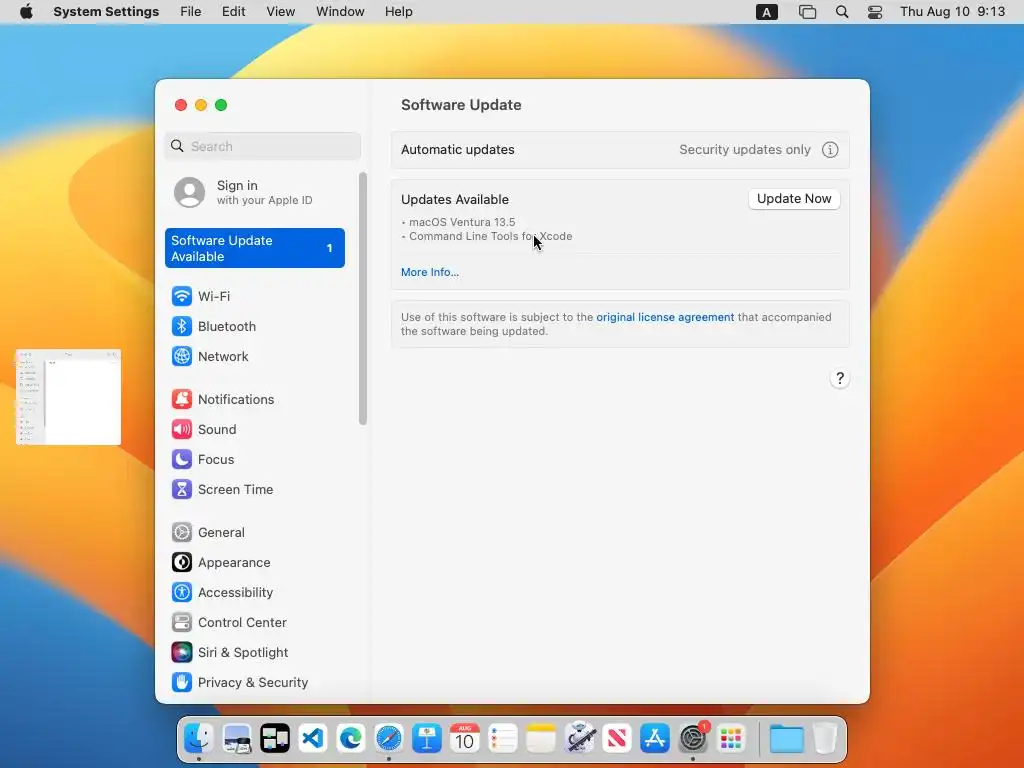Image resolution: width=1024 pixels, height=768 pixels.
Task: Open the System Settings menu
Action: pos(106,12)
